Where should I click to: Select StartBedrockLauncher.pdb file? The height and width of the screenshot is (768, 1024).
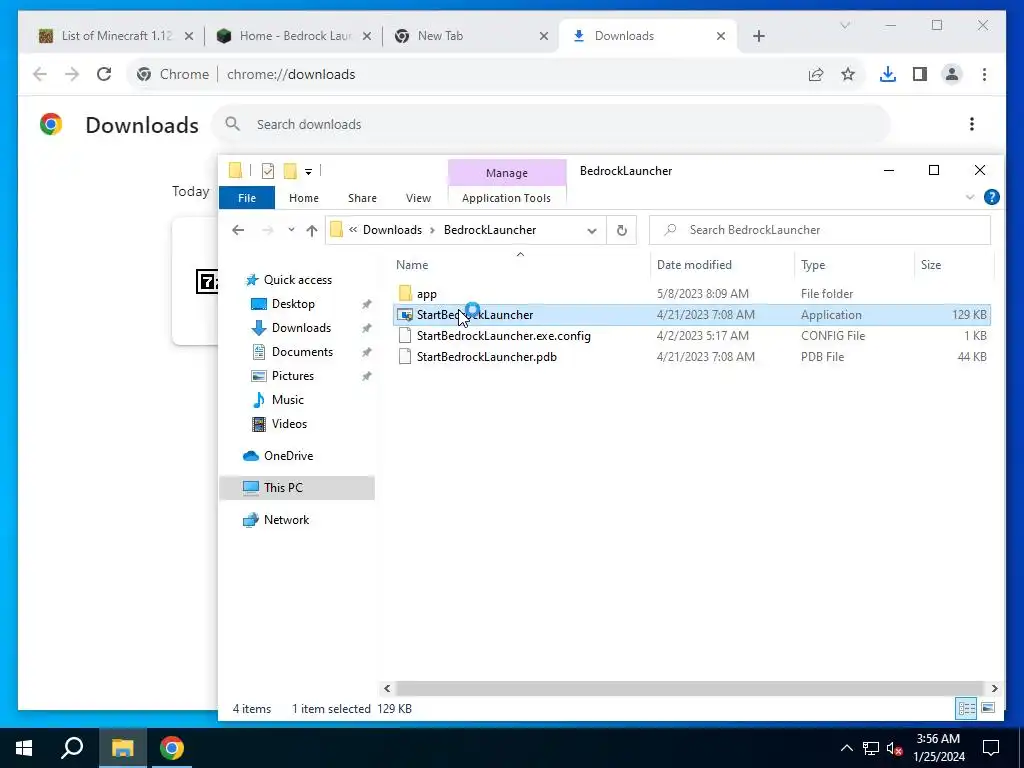(x=692, y=357)
